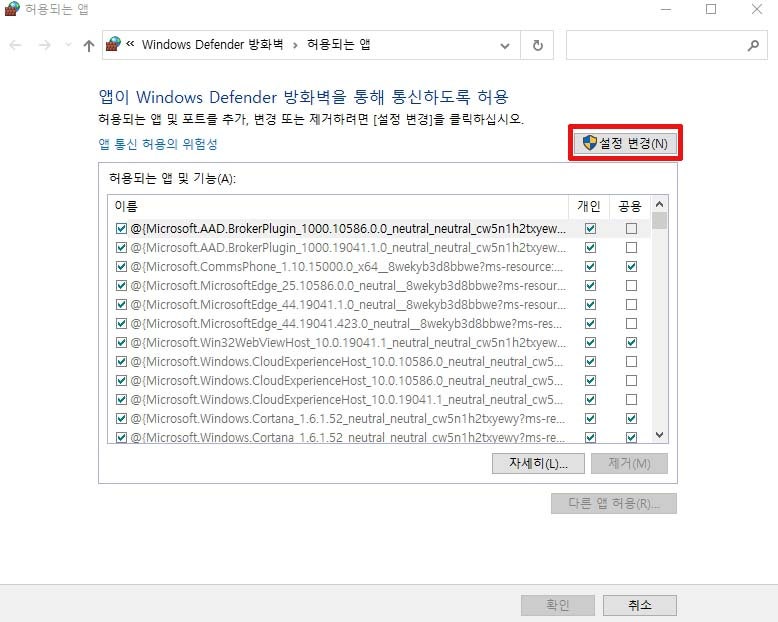The height and width of the screenshot is (622, 778).
Task: Click the title bar firewall icon
Action: click(12, 8)
